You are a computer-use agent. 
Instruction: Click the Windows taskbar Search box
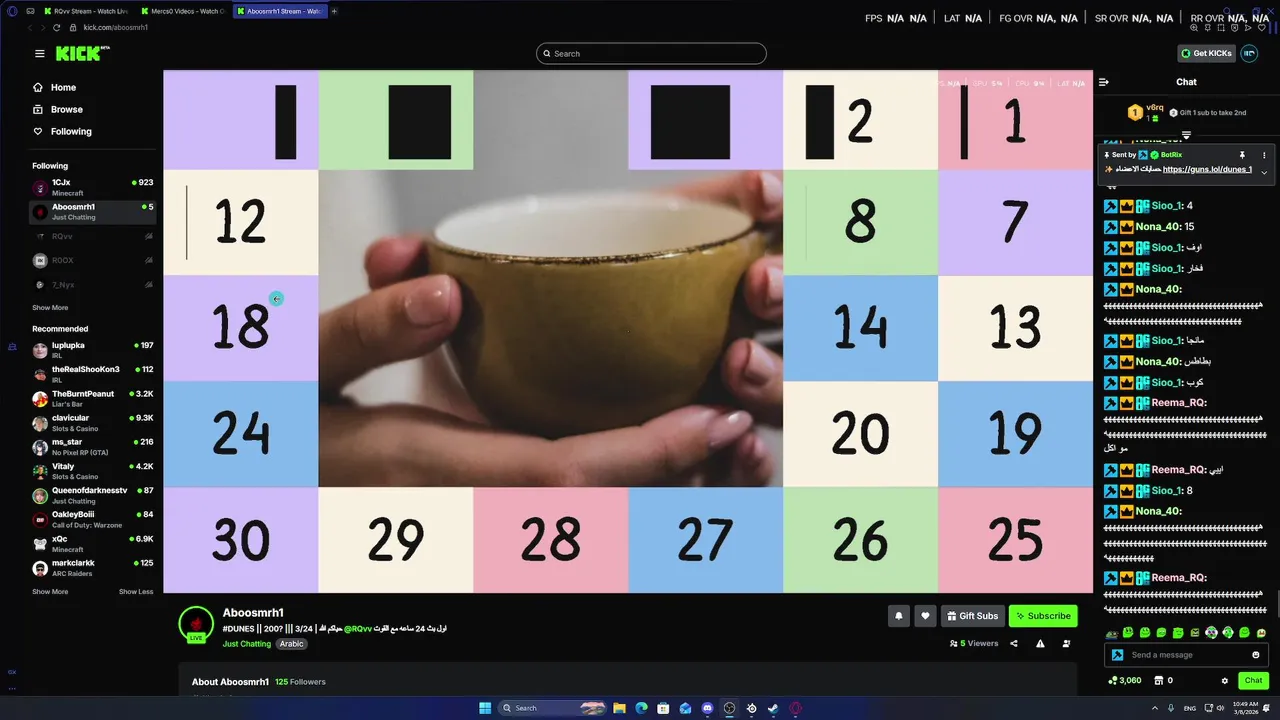click(551, 708)
